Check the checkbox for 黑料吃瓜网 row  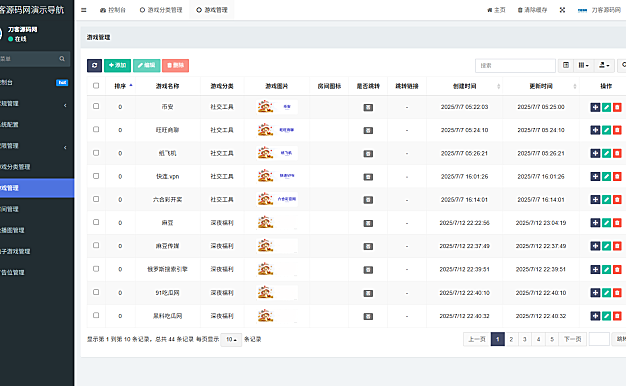[x=96, y=315]
